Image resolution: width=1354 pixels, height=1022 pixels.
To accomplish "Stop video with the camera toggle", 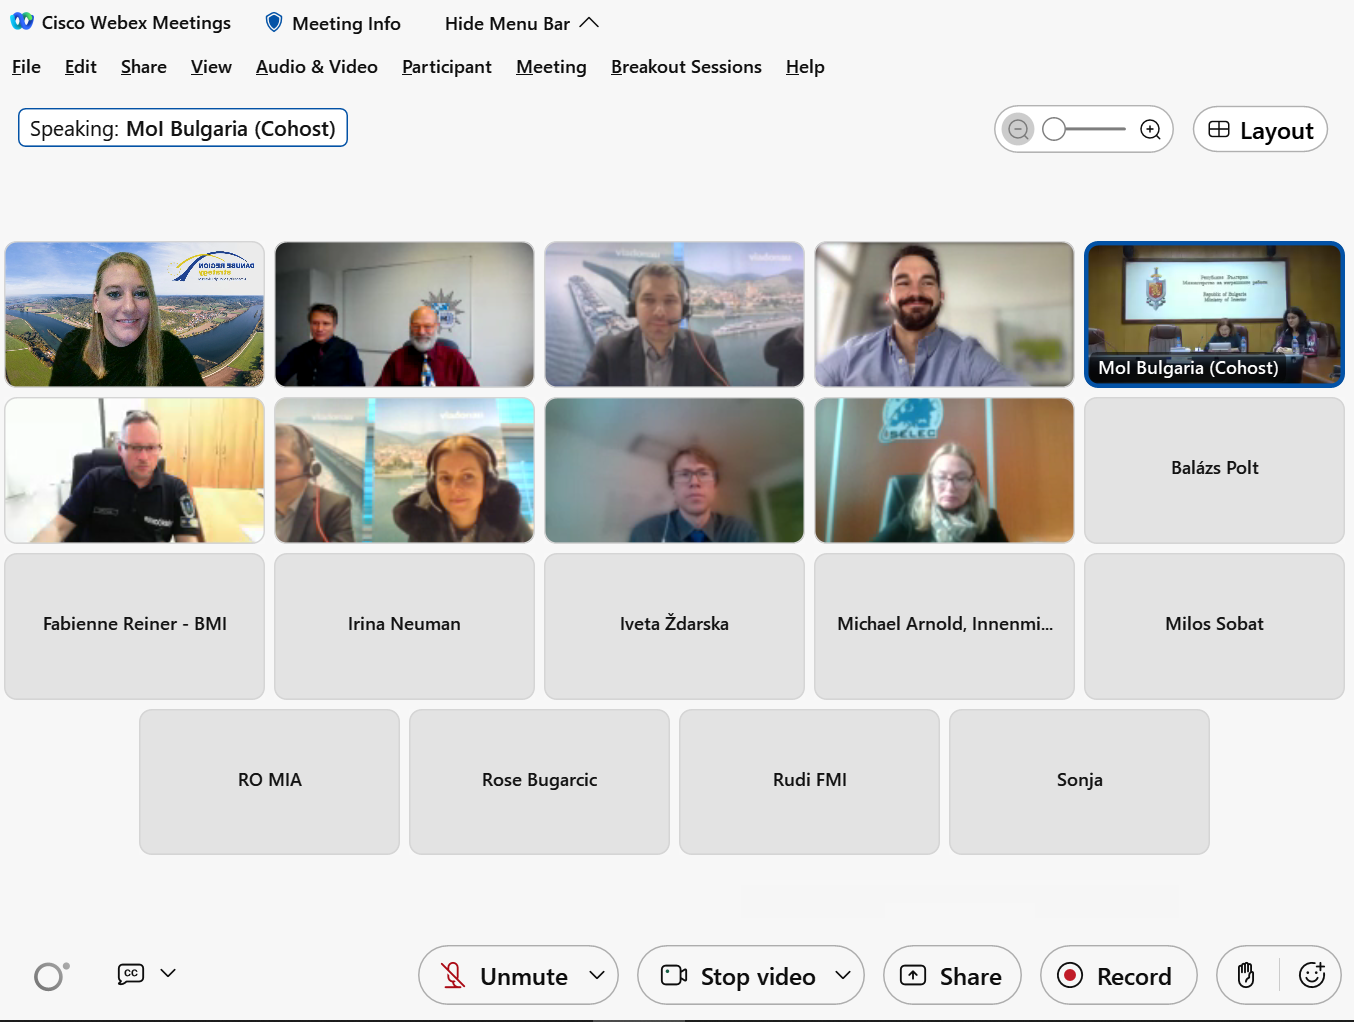I will [740, 976].
